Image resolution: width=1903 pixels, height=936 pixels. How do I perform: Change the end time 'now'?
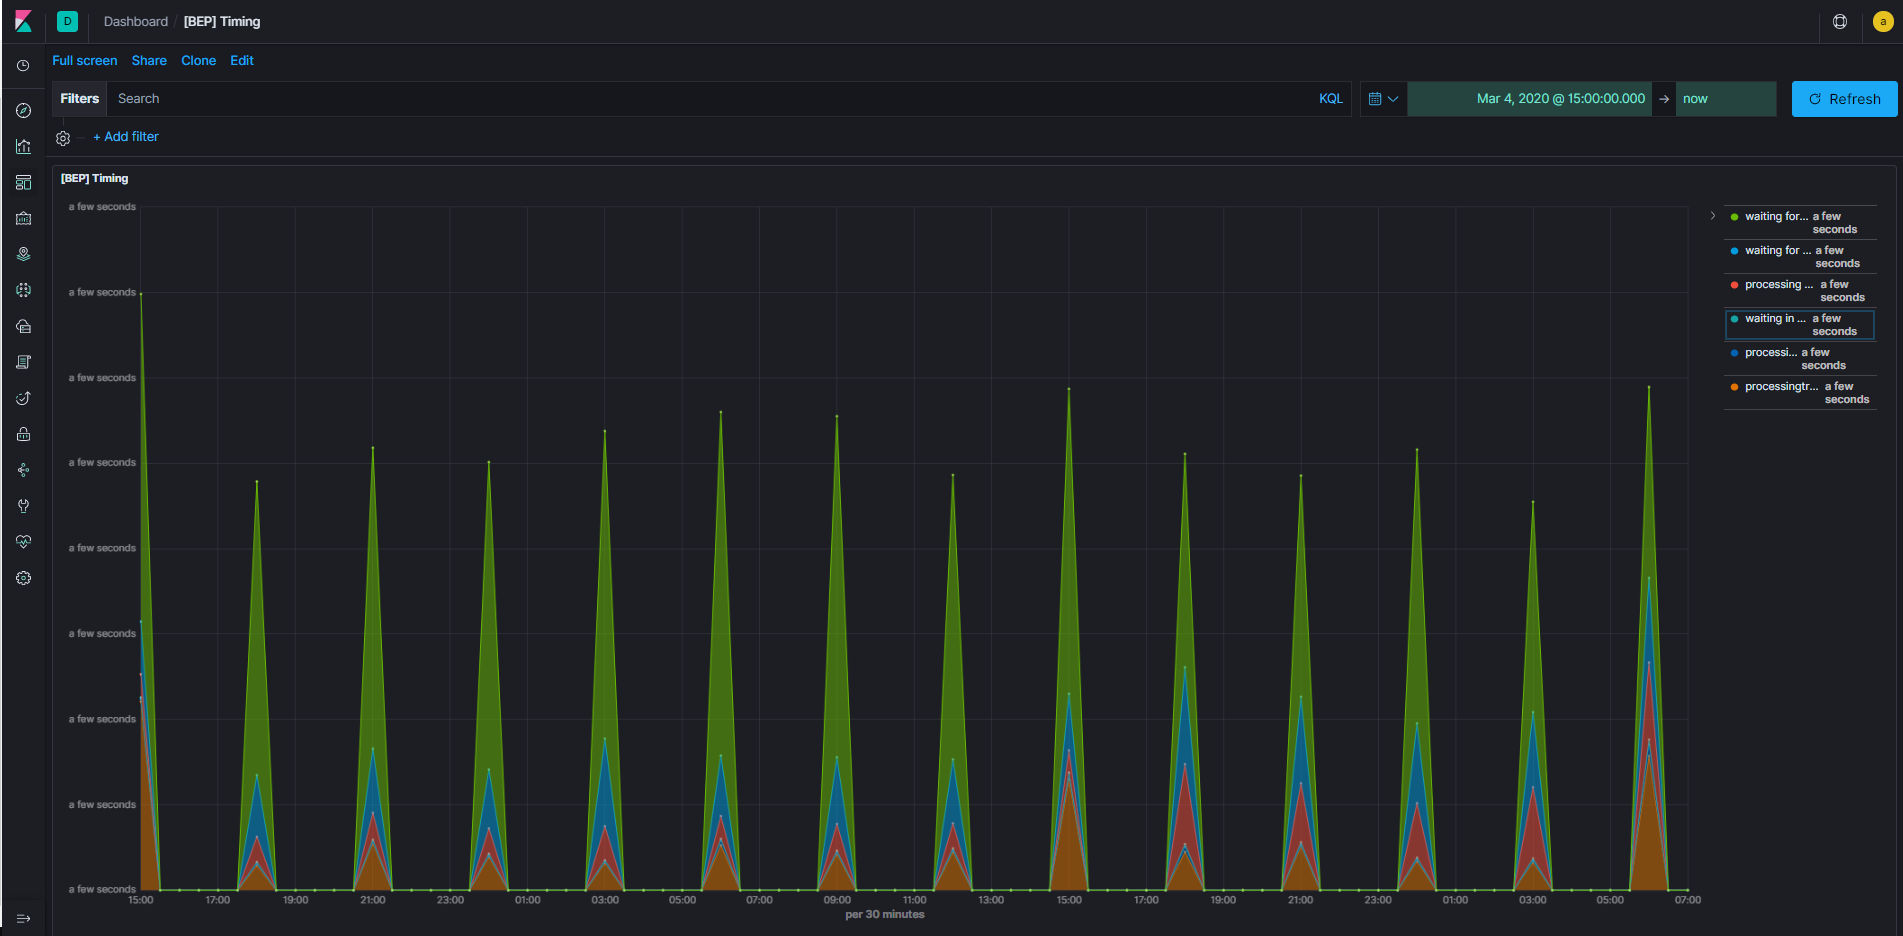point(1726,99)
